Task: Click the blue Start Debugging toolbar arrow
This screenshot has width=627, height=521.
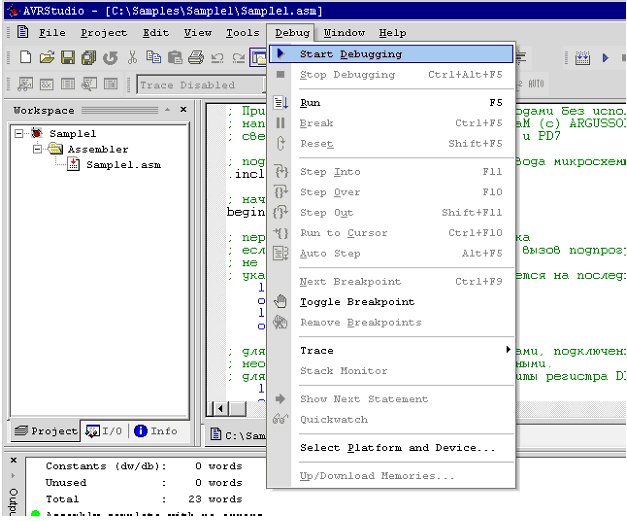Action: coord(606,58)
